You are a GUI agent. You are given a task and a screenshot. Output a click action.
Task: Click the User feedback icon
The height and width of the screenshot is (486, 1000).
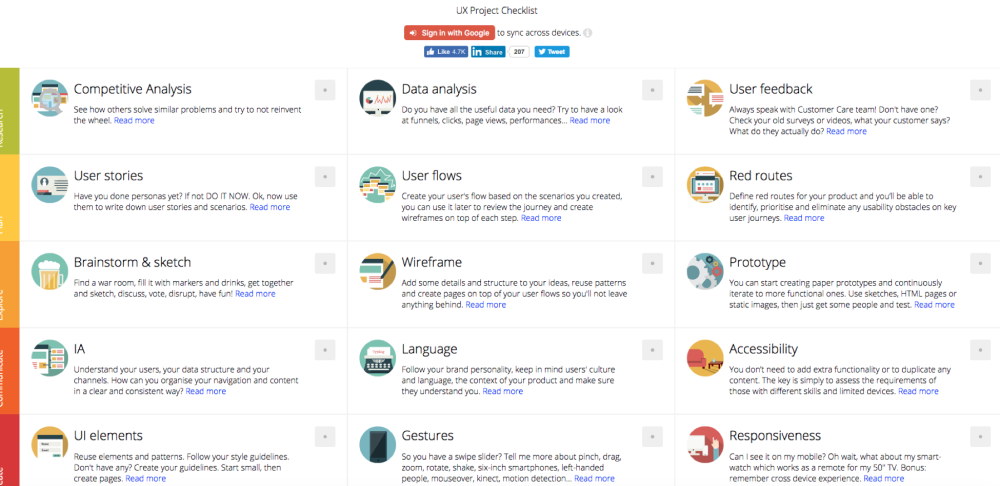coord(705,98)
